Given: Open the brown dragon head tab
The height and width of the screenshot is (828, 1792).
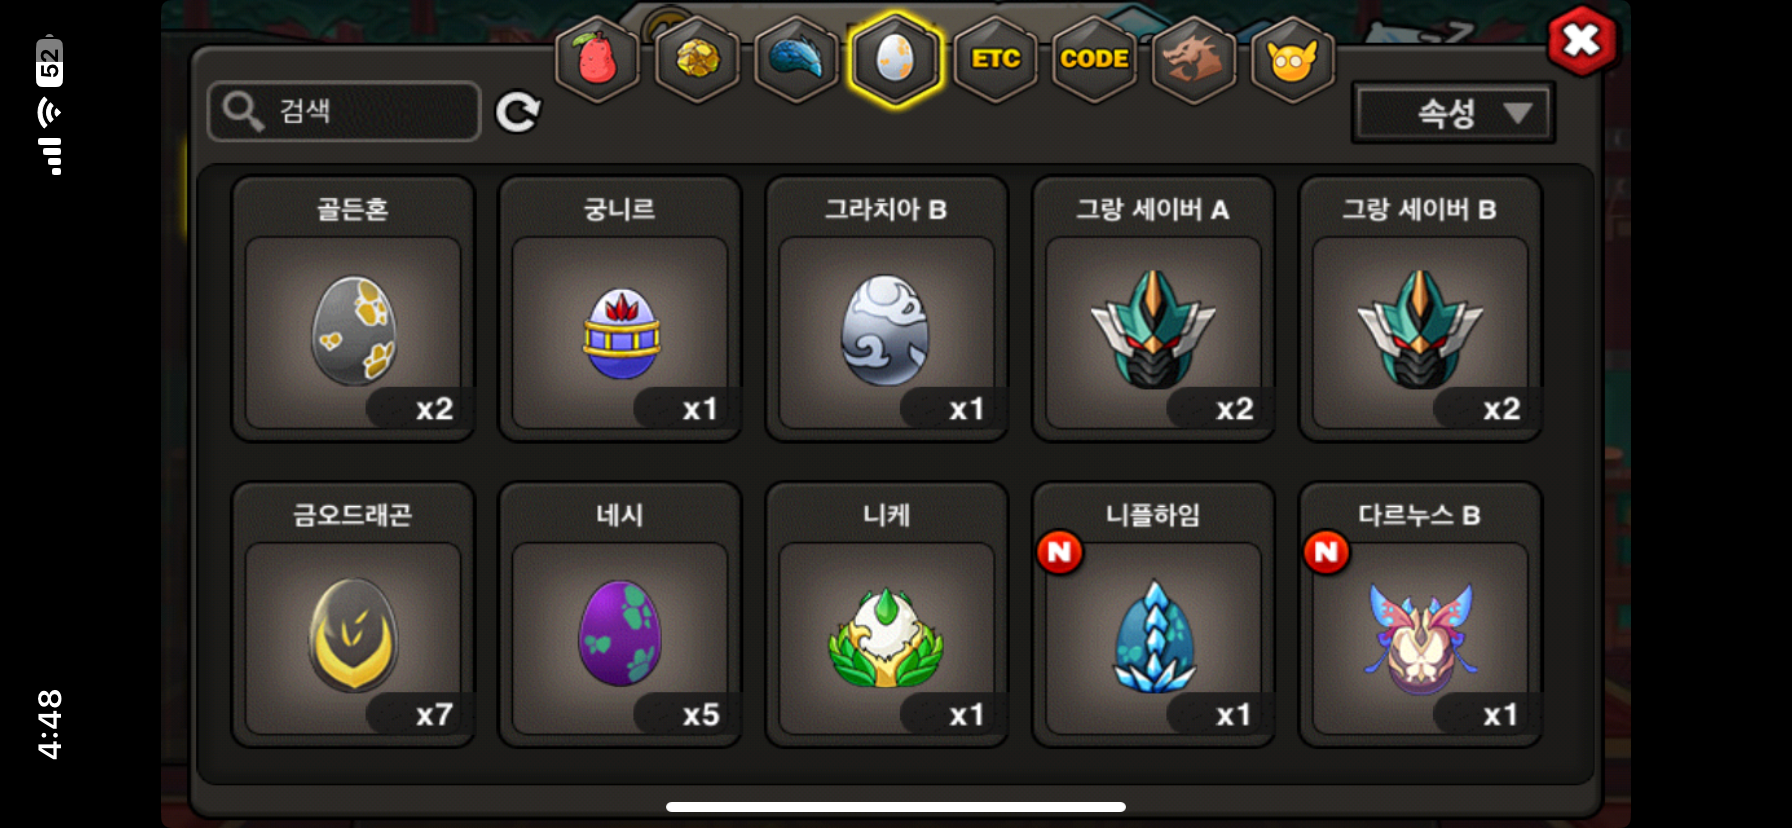Looking at the screenshot, I should click(1194, 59).
